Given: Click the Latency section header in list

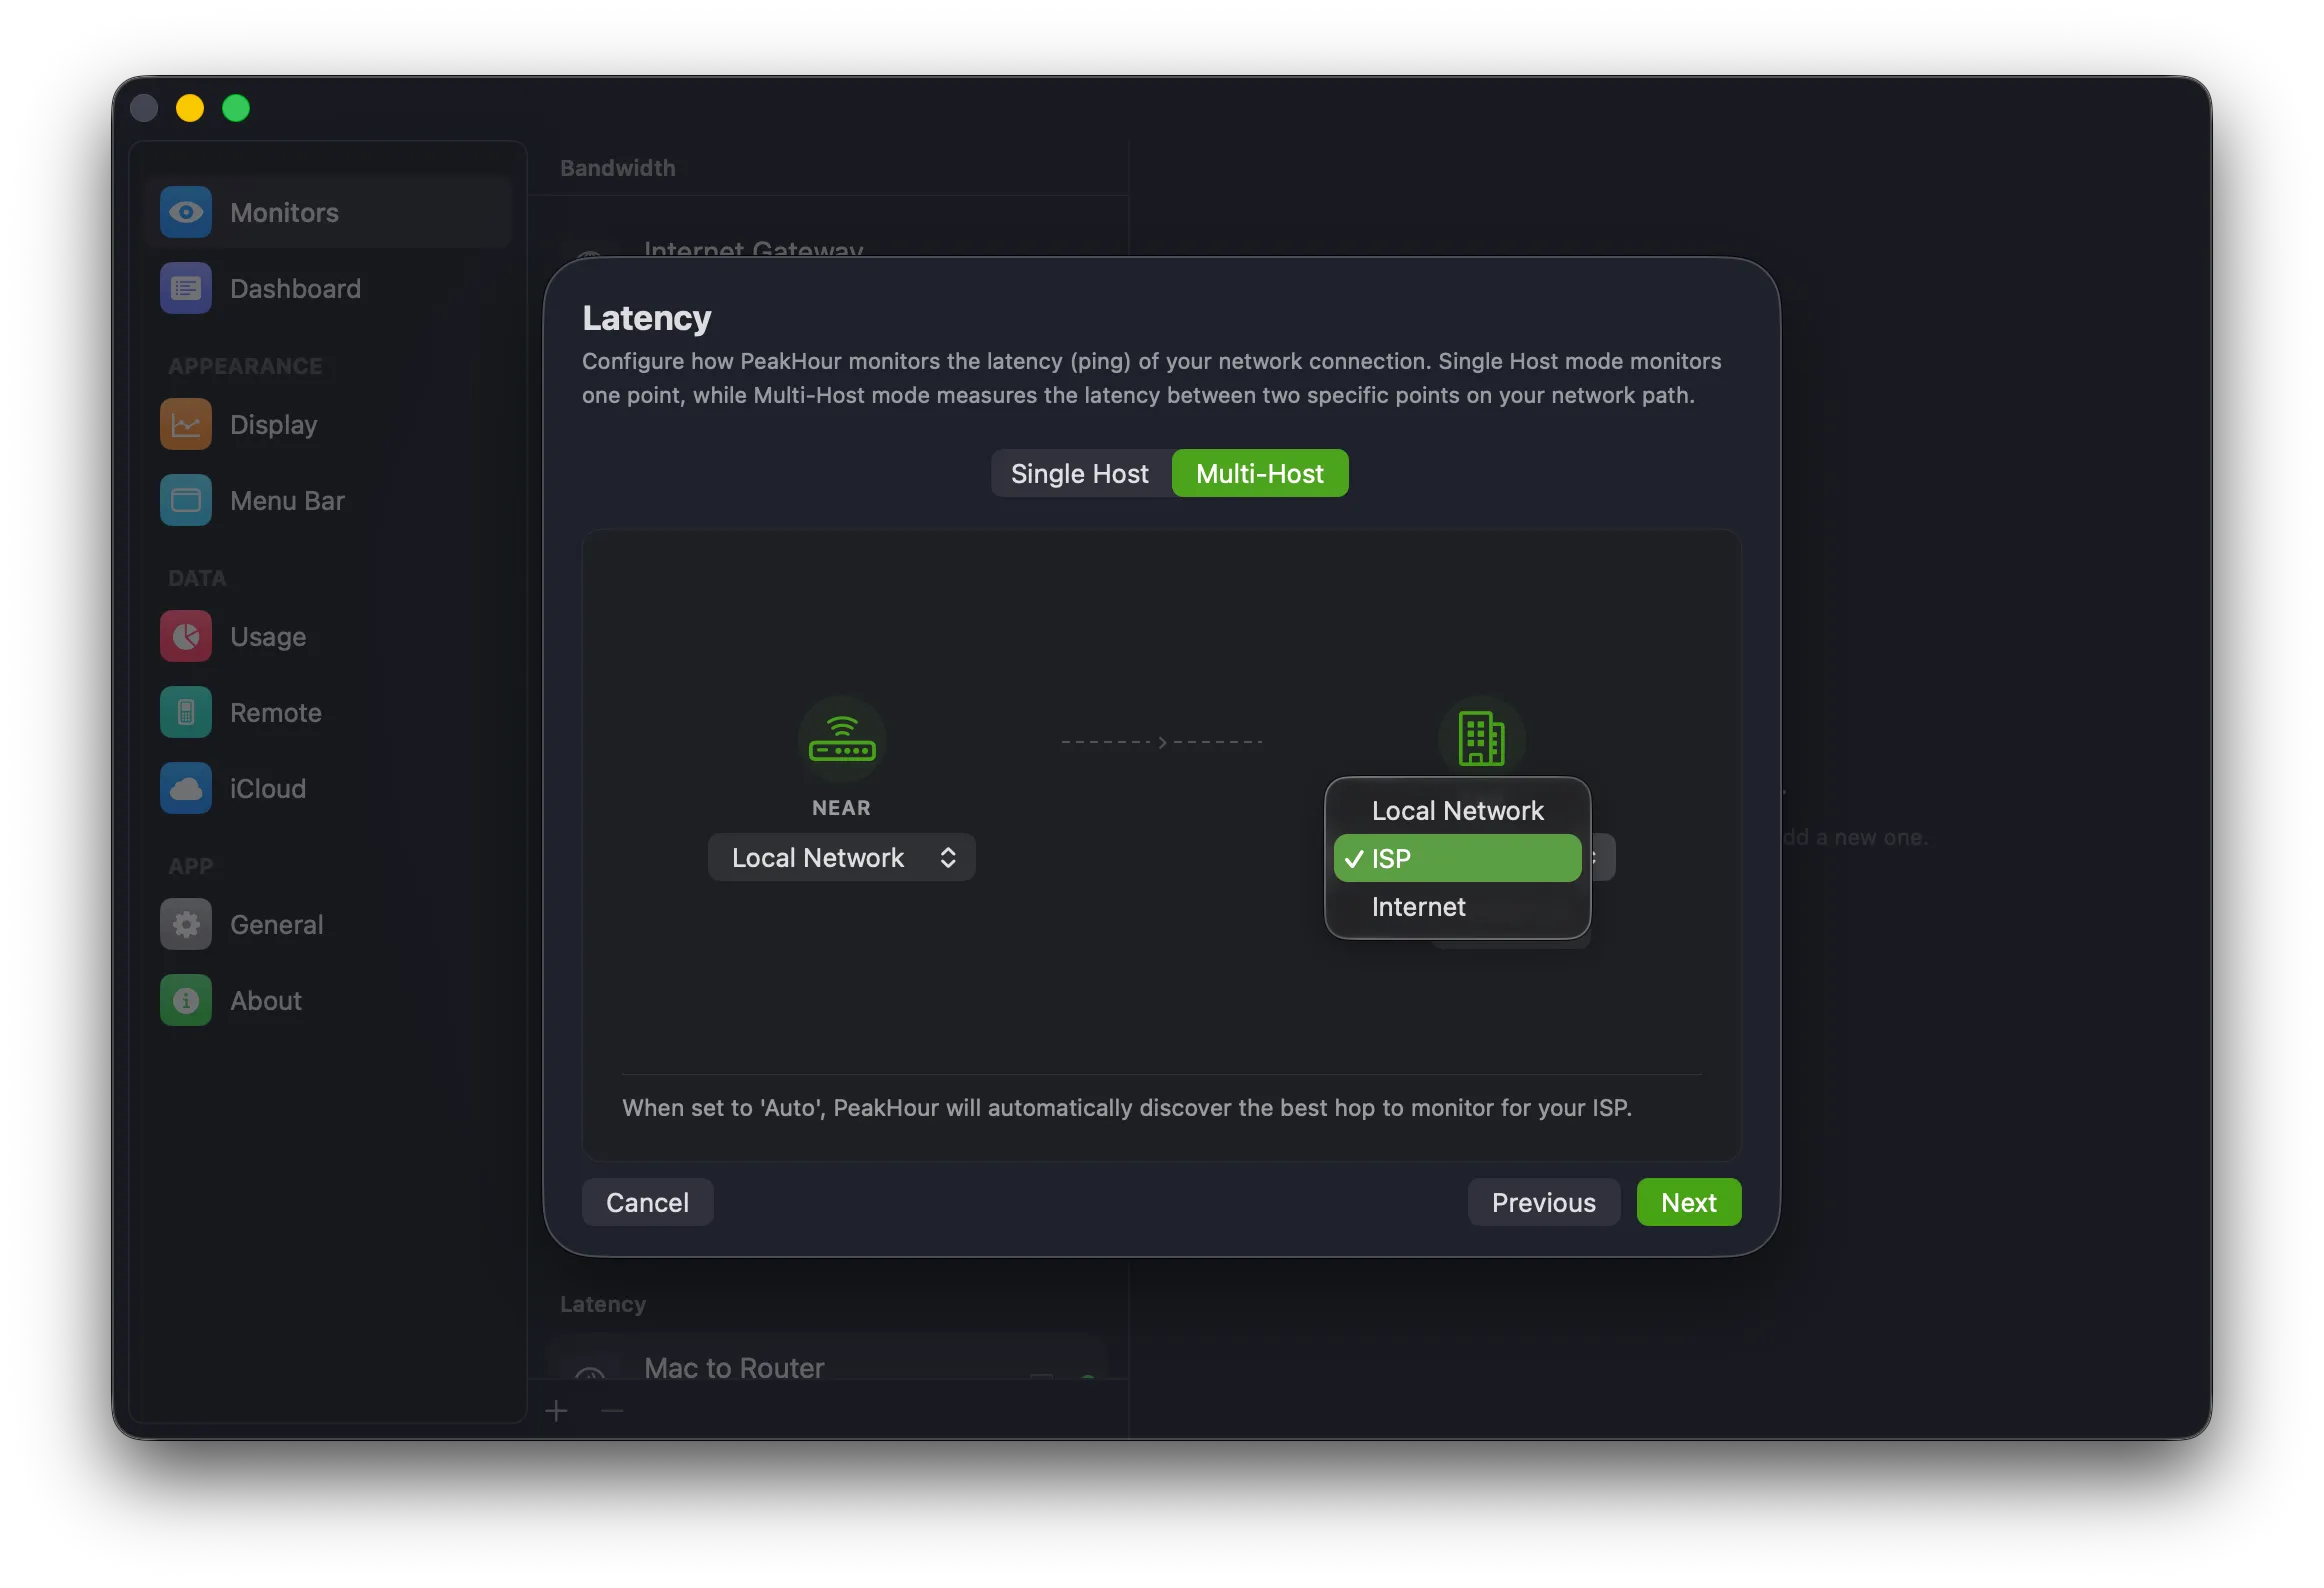Looking at the screenshot, I should click(x=602, y=1304).
